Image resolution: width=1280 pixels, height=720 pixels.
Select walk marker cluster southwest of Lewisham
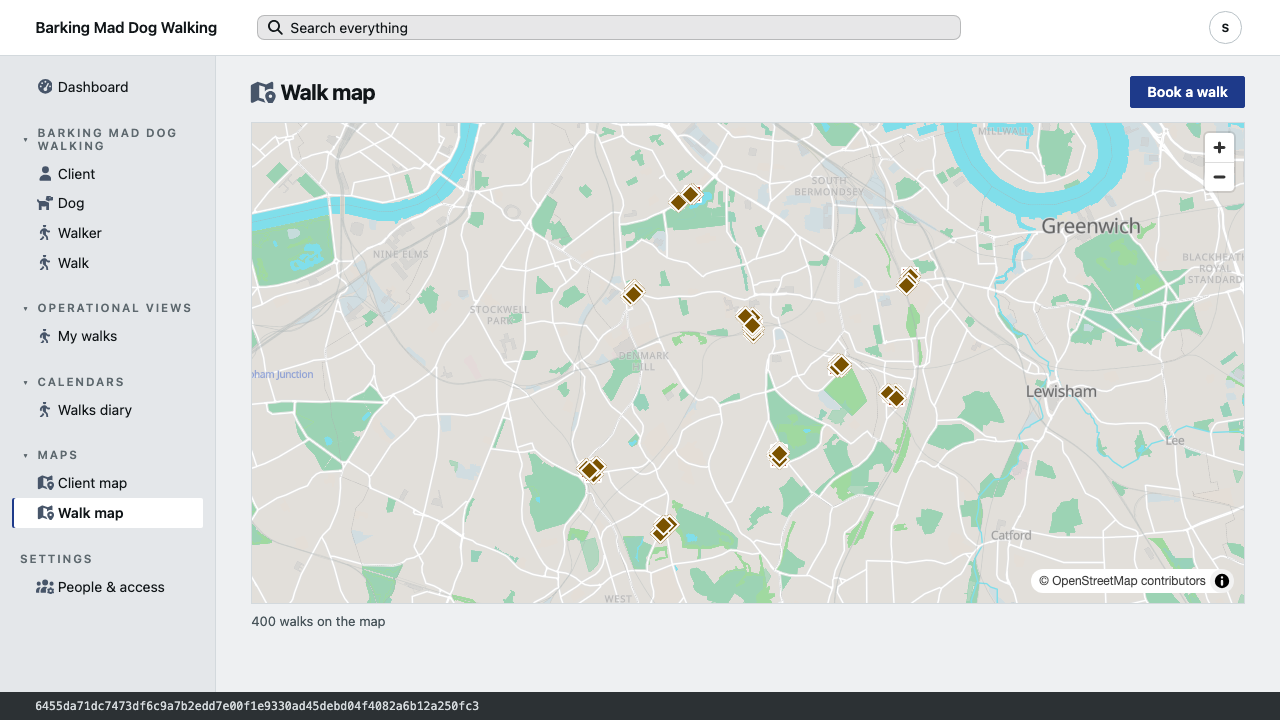892,395
